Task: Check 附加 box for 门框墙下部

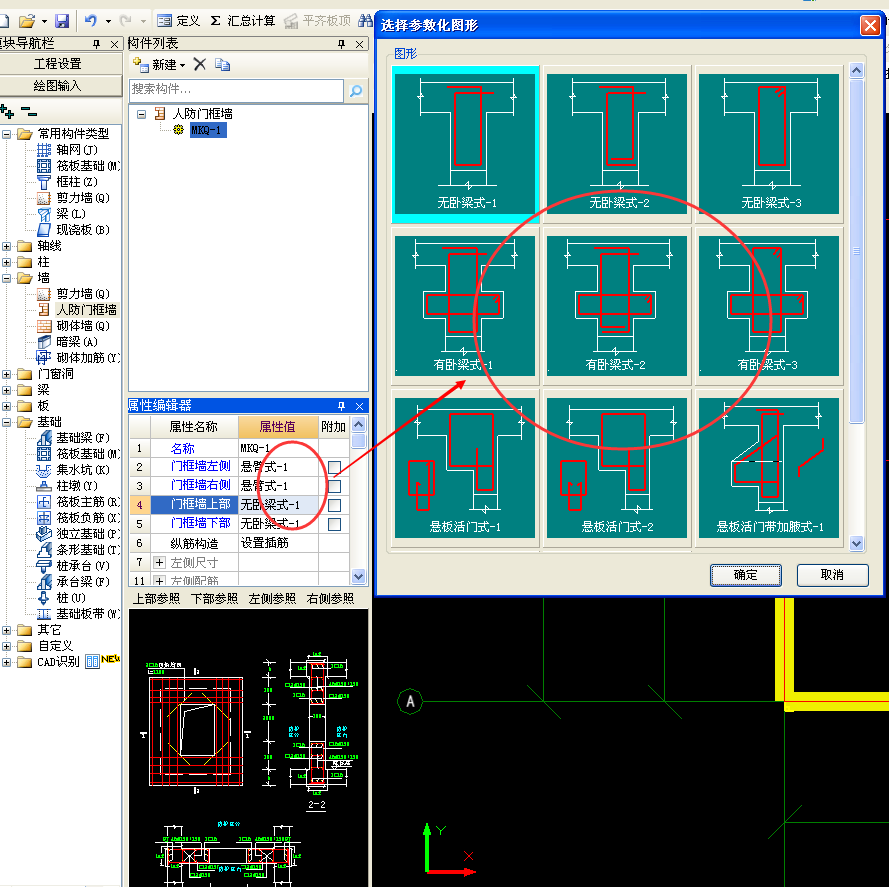Action: [x=334, y=523]
